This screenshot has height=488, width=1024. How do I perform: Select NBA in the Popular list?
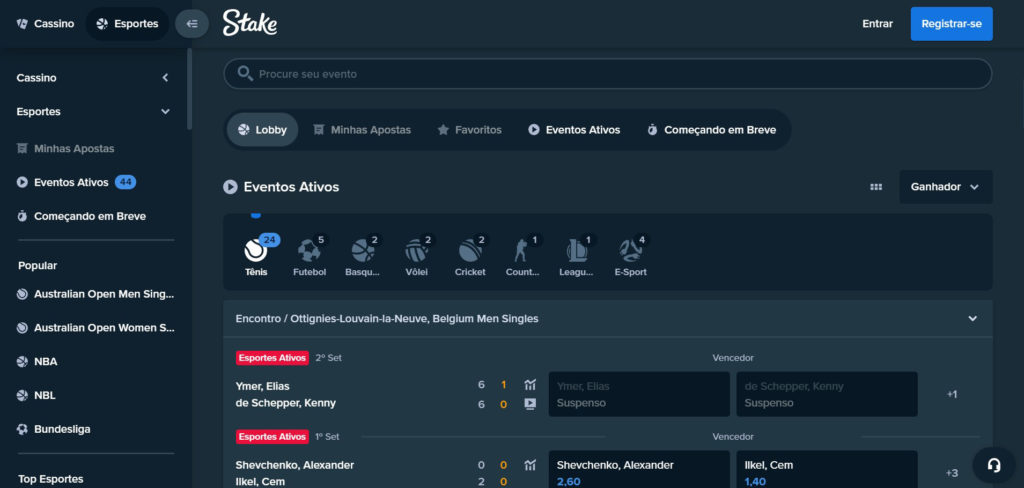[x=37, y=361]
